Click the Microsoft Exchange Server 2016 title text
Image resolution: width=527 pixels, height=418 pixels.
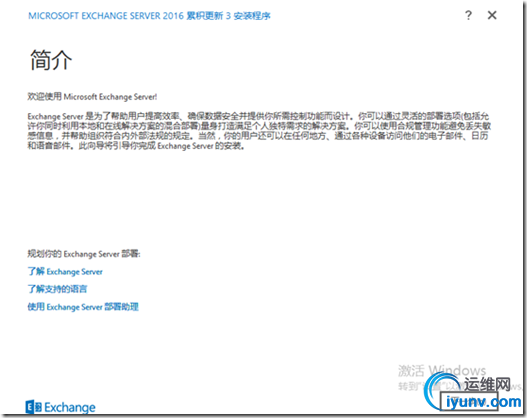(149, 16)
